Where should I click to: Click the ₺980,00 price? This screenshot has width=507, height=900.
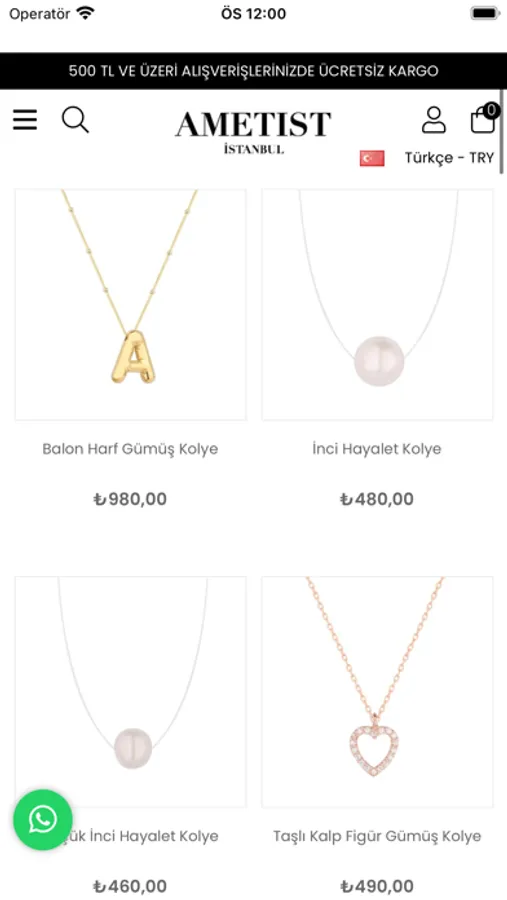pos(130,499)
